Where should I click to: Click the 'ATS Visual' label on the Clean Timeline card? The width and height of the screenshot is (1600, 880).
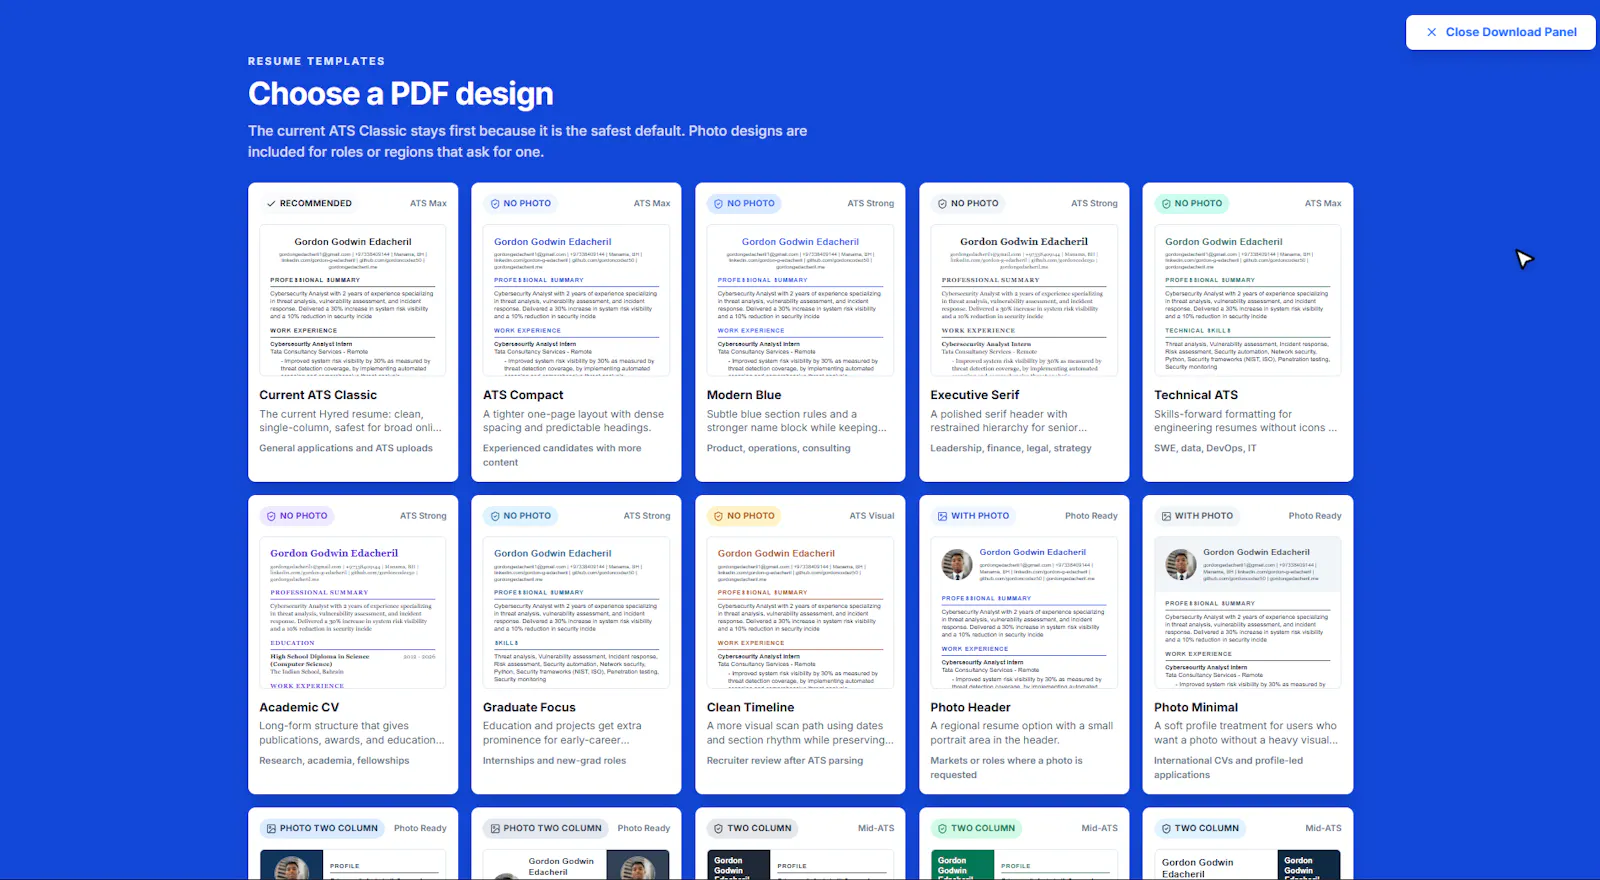872,516
